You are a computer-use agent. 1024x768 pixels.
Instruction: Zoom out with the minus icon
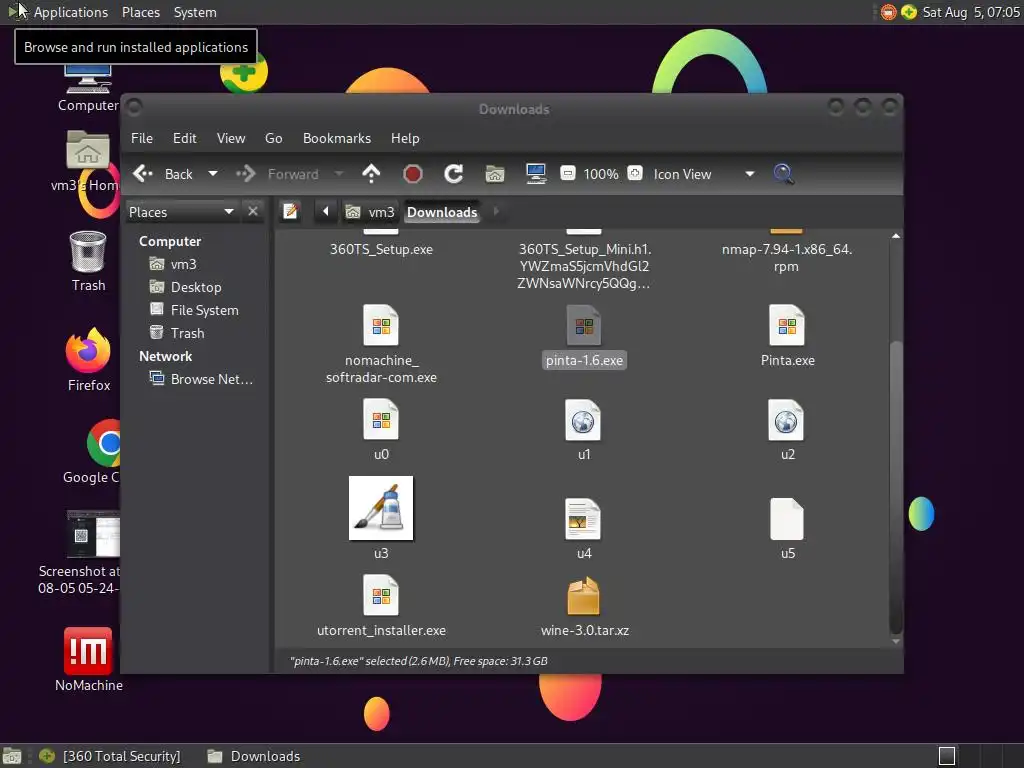click(x=568, y=174)
